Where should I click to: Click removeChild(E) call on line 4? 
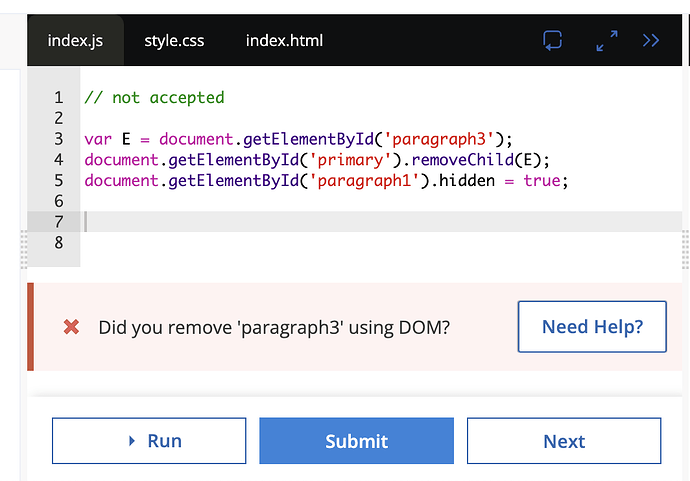click(x=477, y=160)
